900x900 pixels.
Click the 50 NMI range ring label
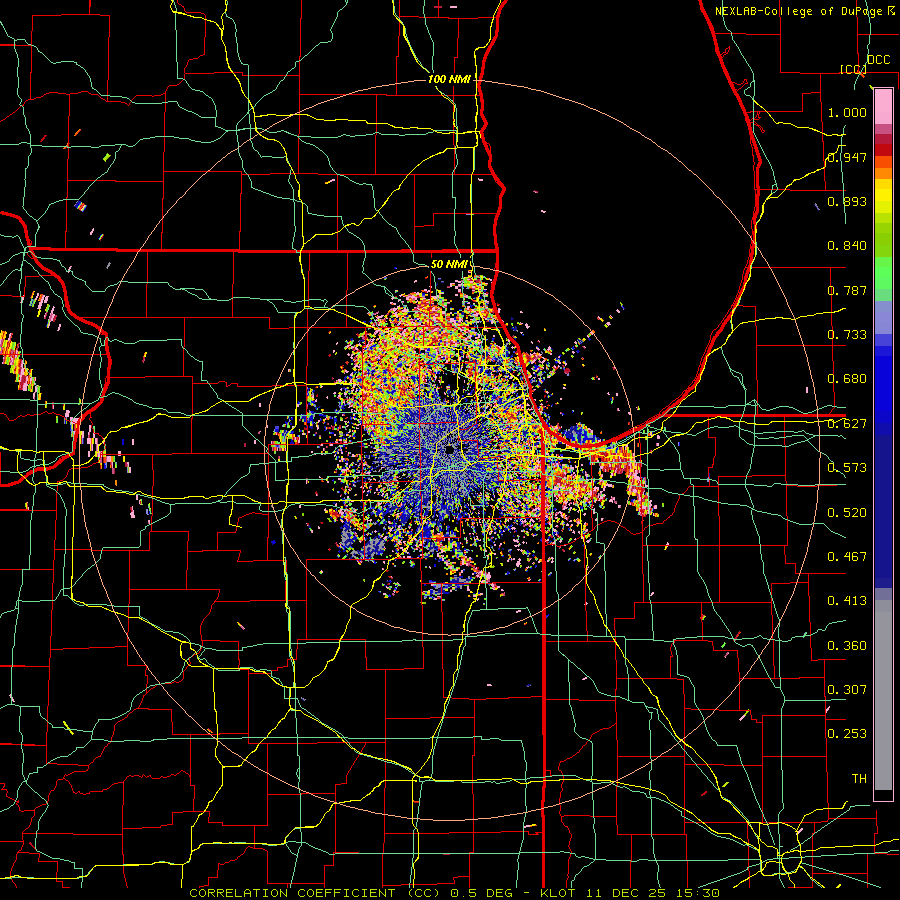[449, 264]
